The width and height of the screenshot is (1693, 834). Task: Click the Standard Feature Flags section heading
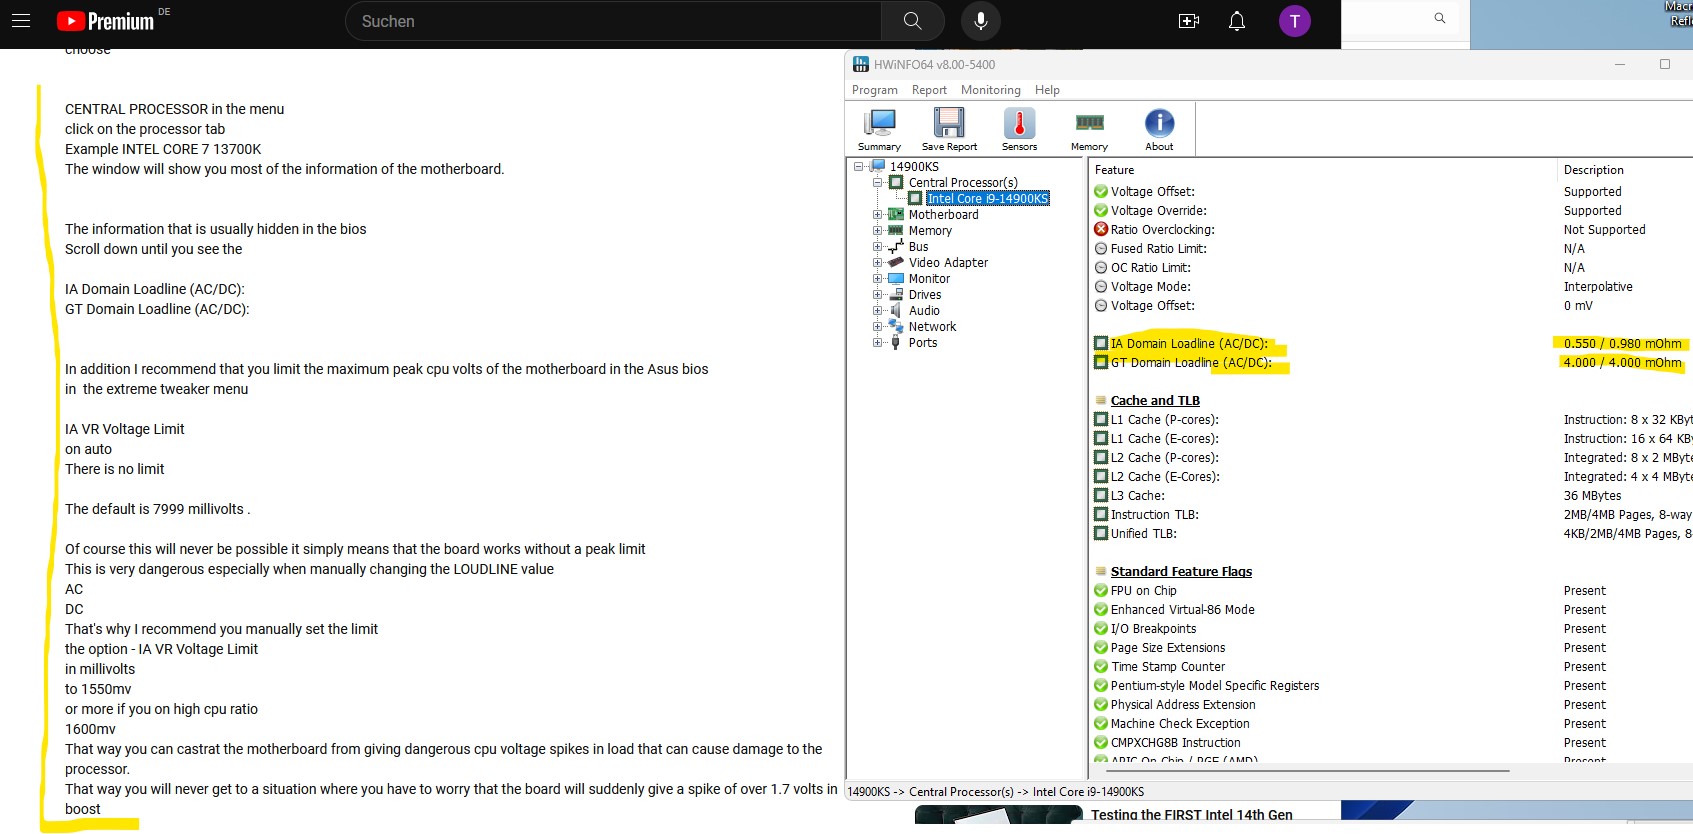[1181, 572]
